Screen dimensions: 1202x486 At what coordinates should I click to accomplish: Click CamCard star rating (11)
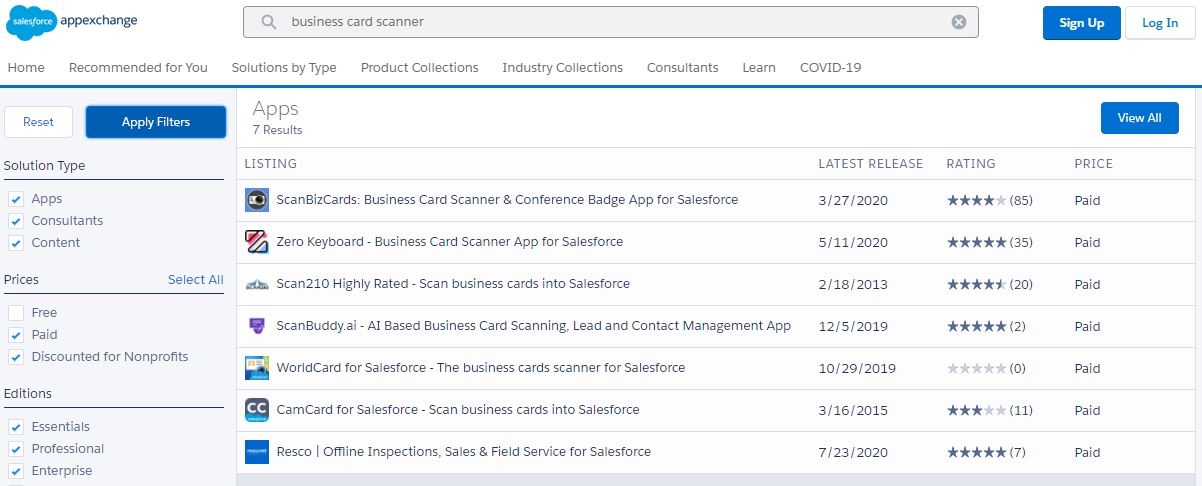989,410
